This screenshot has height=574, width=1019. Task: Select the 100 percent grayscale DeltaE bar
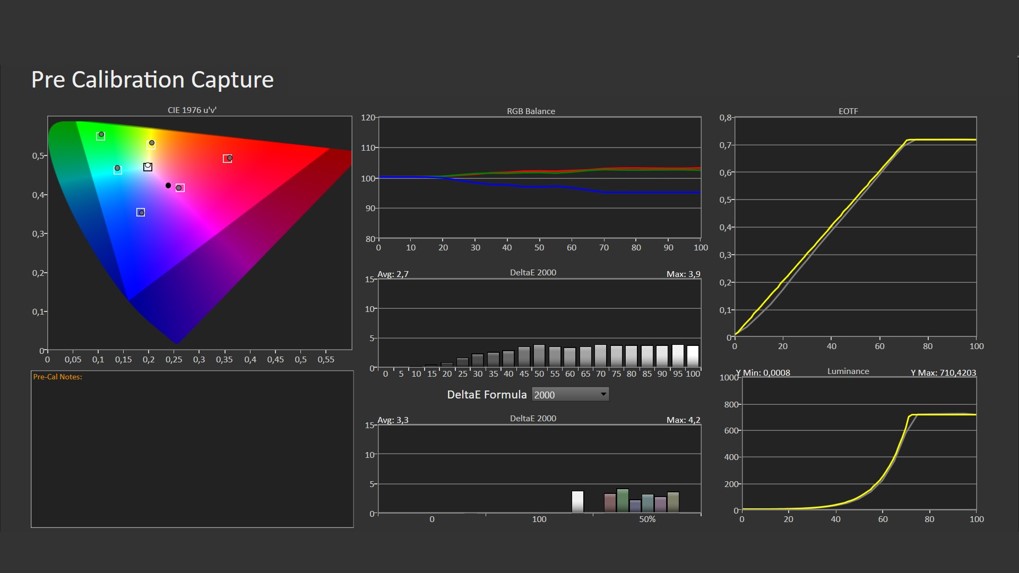(x=693, y=357)
